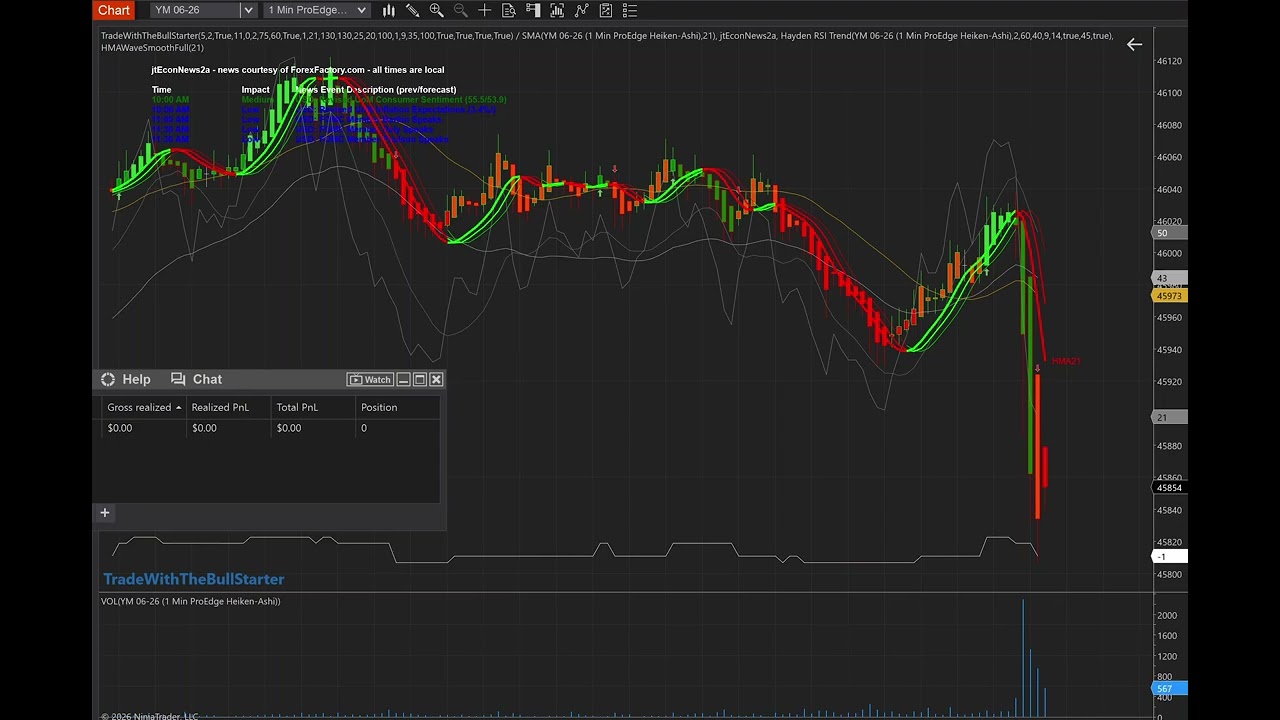This screenshot has height=720, width=1280.
Task: Click the TradeWithTheBullStarter panel label
Action: point(194,579)
